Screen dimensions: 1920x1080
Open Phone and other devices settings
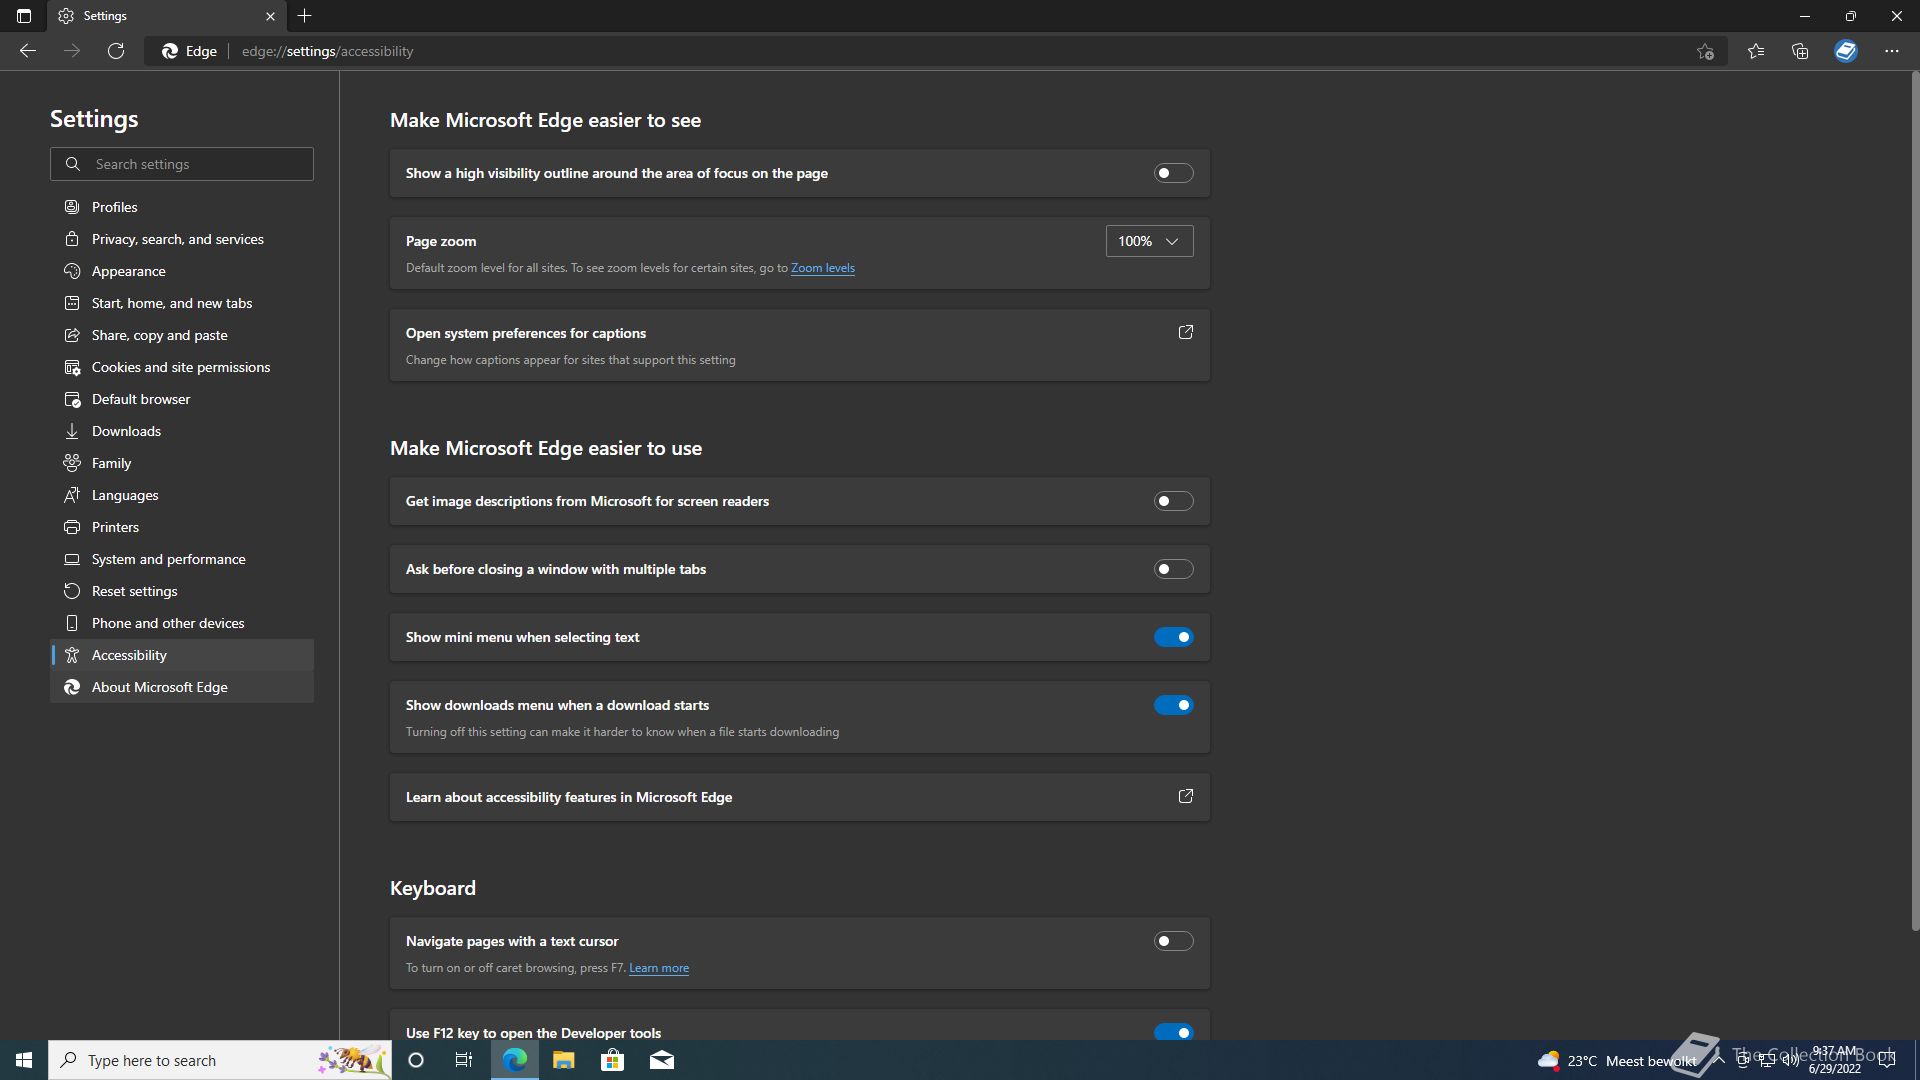pyautogui.click(x=182, y=623)
